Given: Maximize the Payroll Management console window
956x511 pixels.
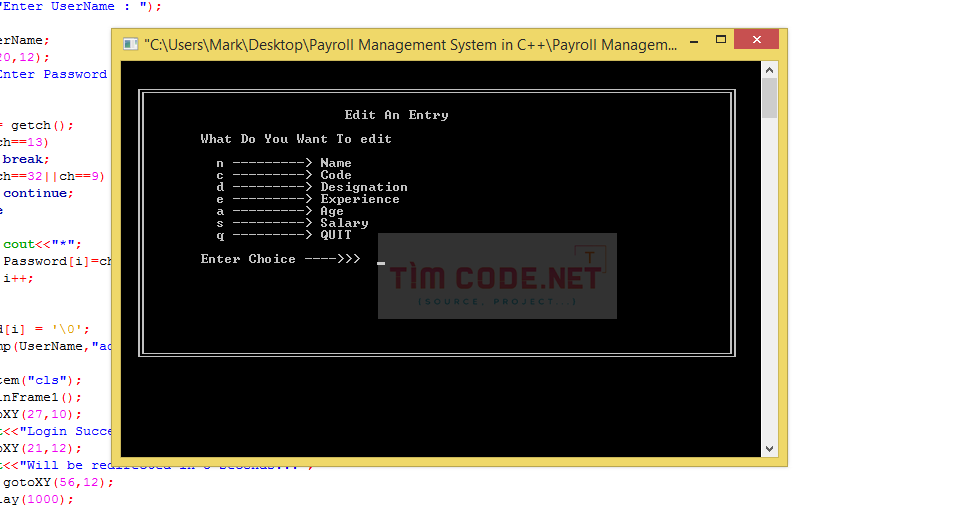Looking at the screenshot, I should (721, 40).
